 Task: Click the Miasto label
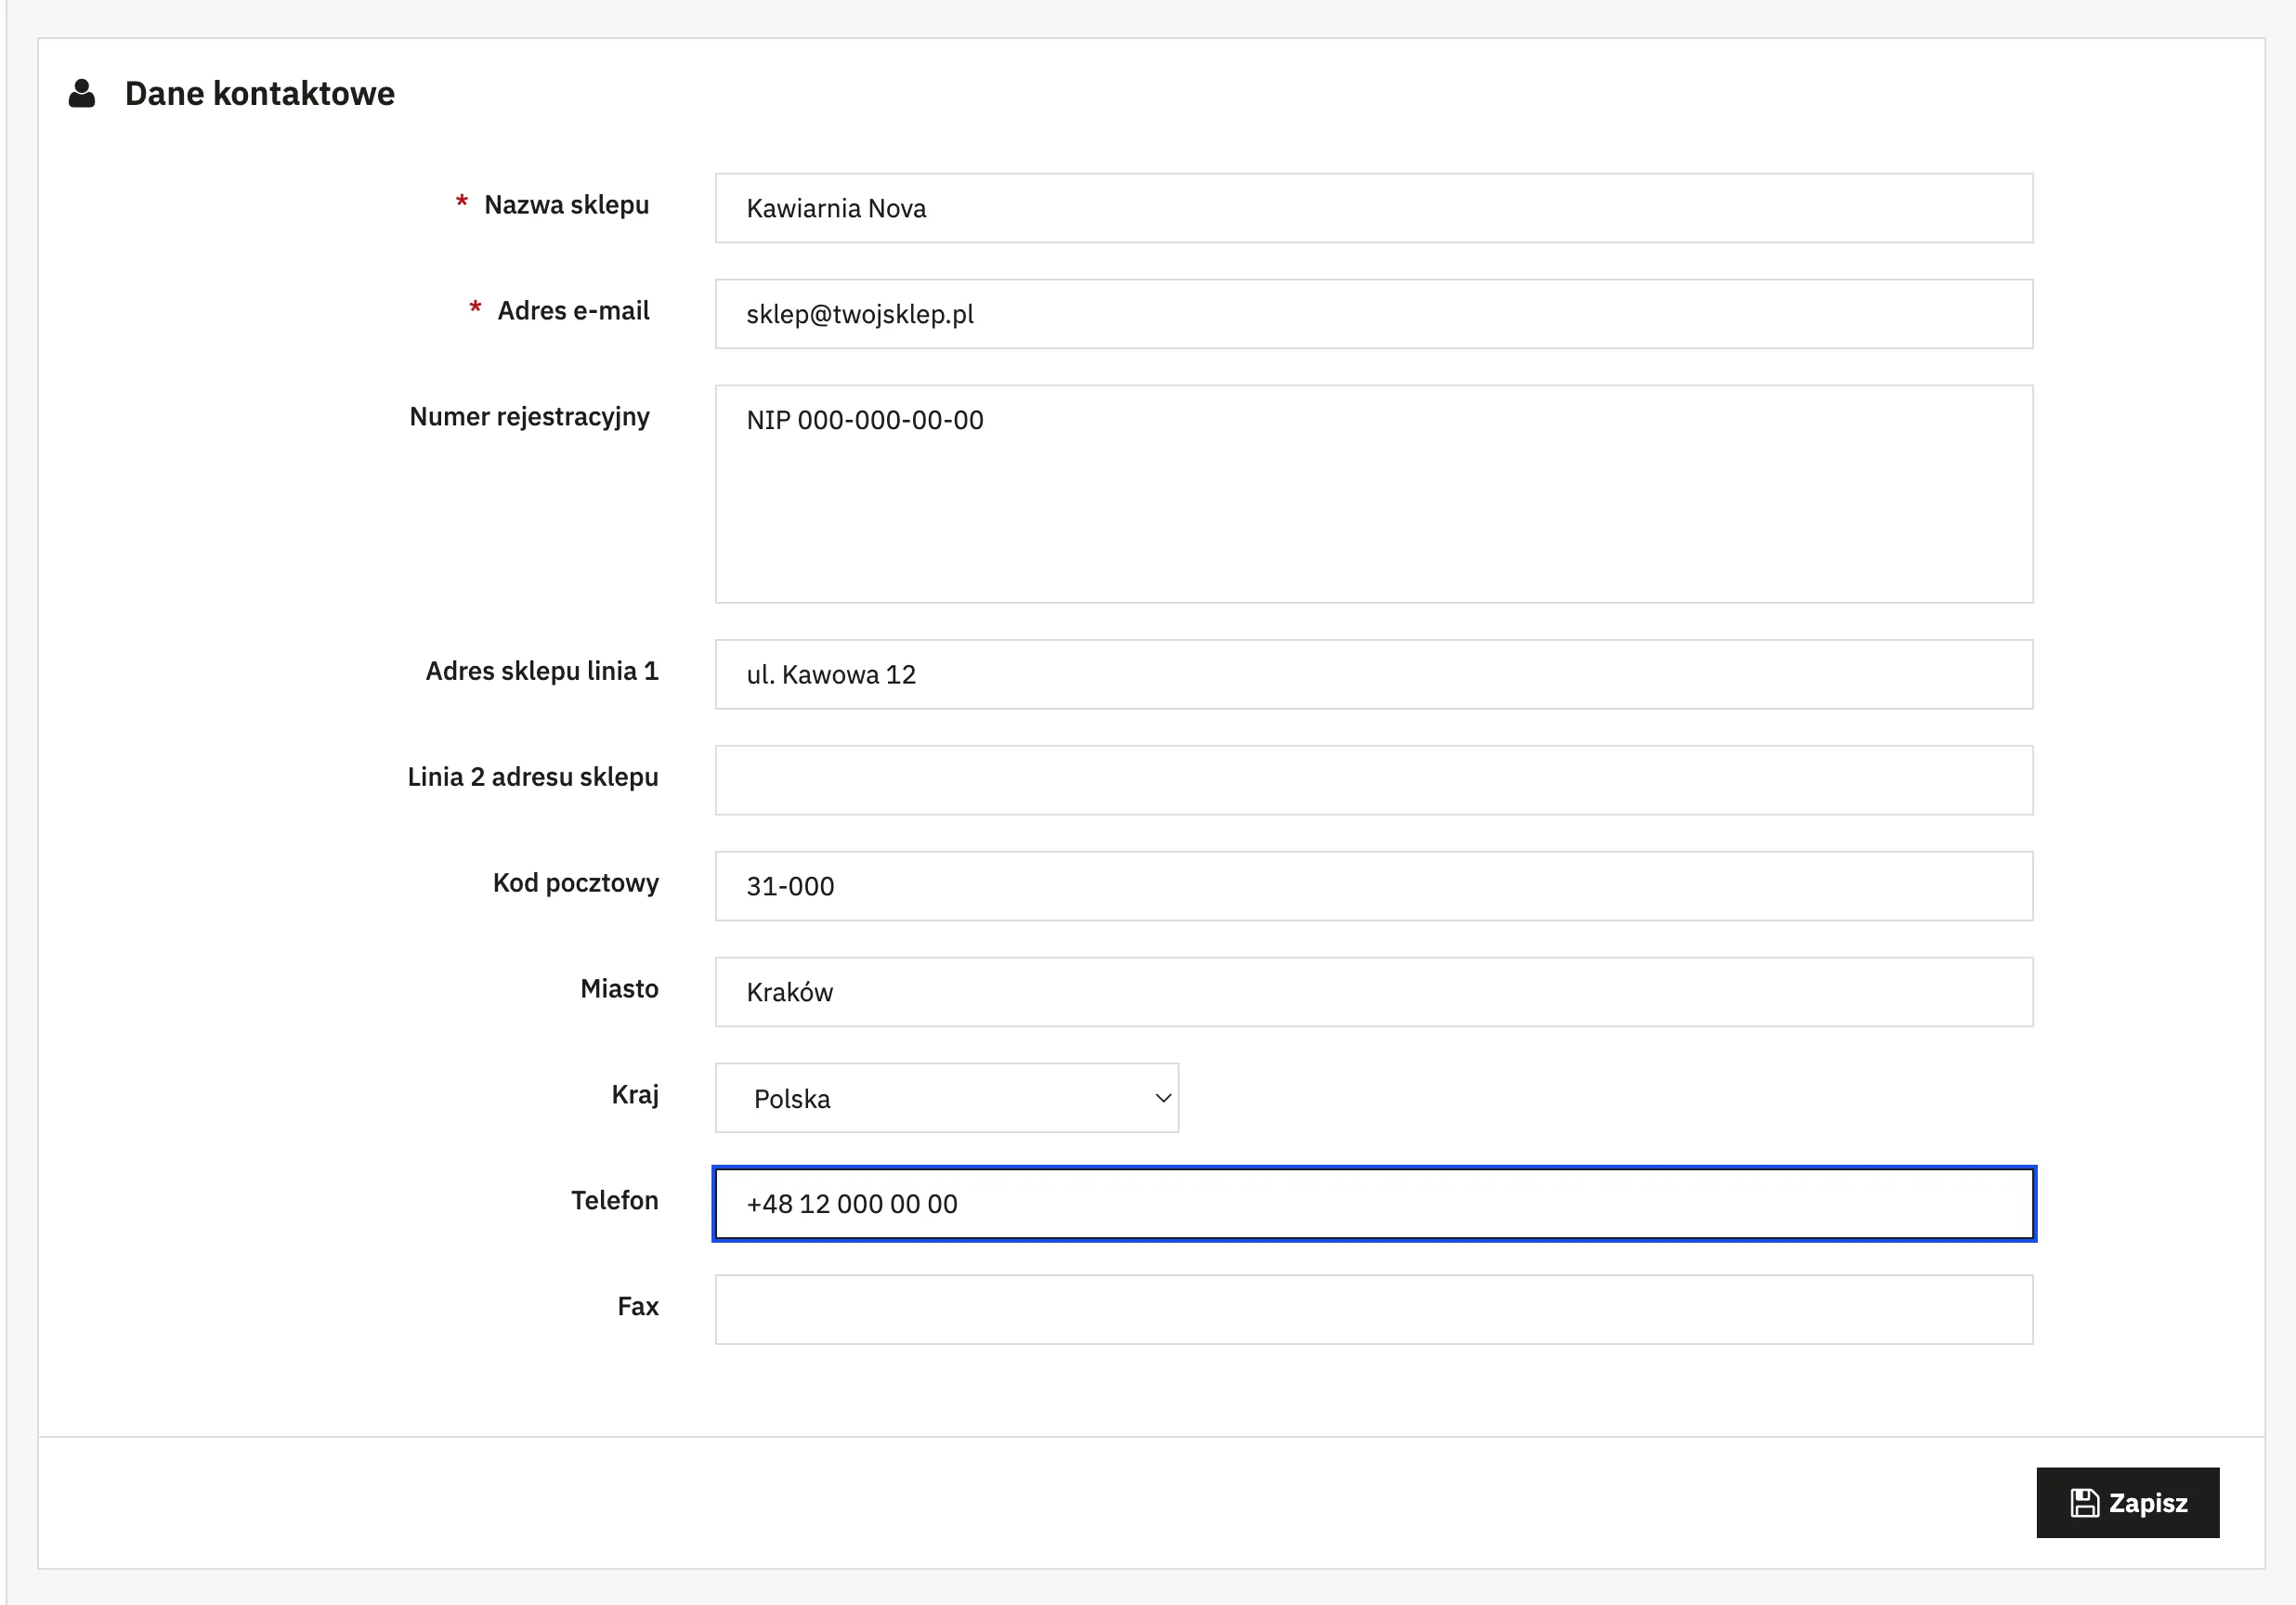[619, 989]
